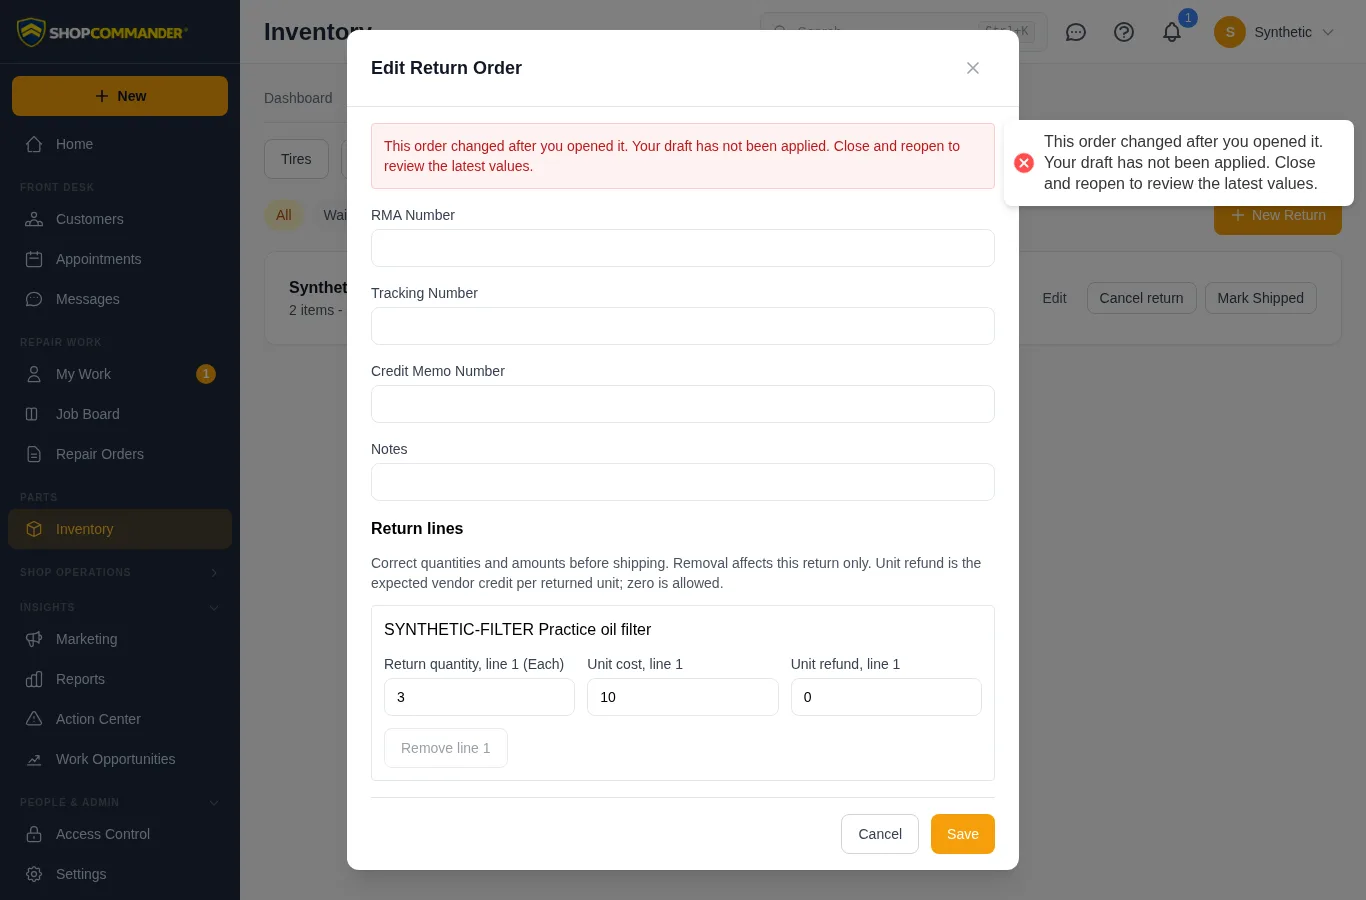Click the Repair Orders document icon

(x=34, y=454)
